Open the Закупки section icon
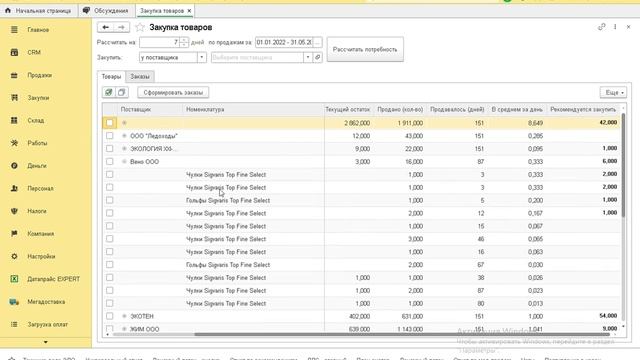 (14, 98)
